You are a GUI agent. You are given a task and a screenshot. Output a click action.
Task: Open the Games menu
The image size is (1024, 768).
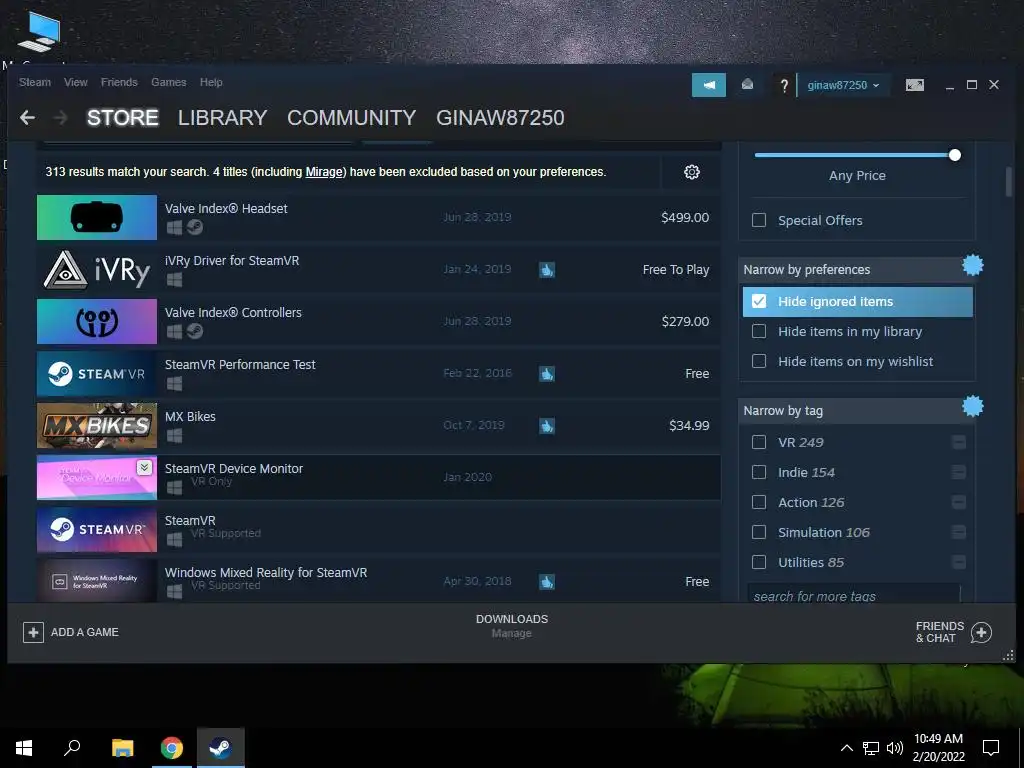168,82
